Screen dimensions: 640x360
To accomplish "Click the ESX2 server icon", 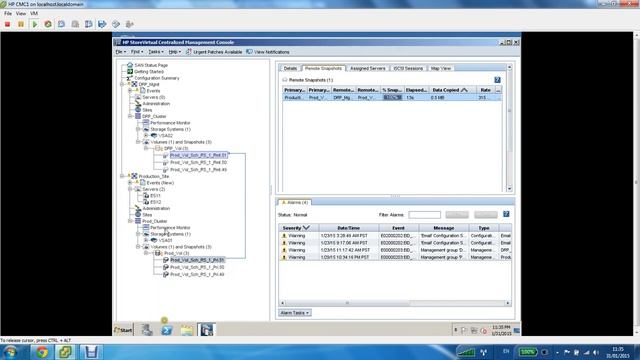I will (146, 202).
